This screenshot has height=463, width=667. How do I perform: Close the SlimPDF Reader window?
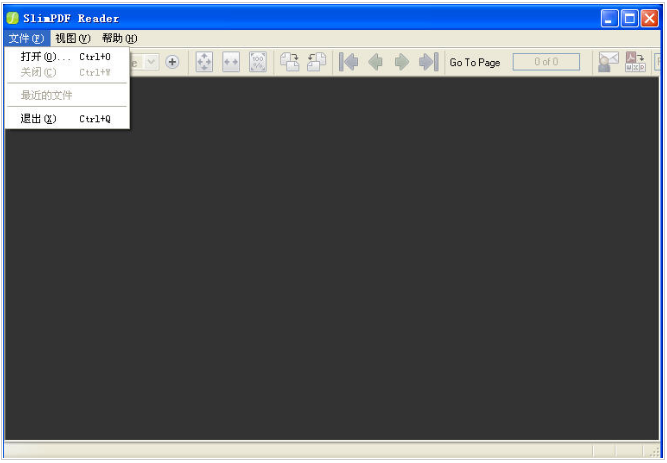pyautogui.click(x=650, y=18)
